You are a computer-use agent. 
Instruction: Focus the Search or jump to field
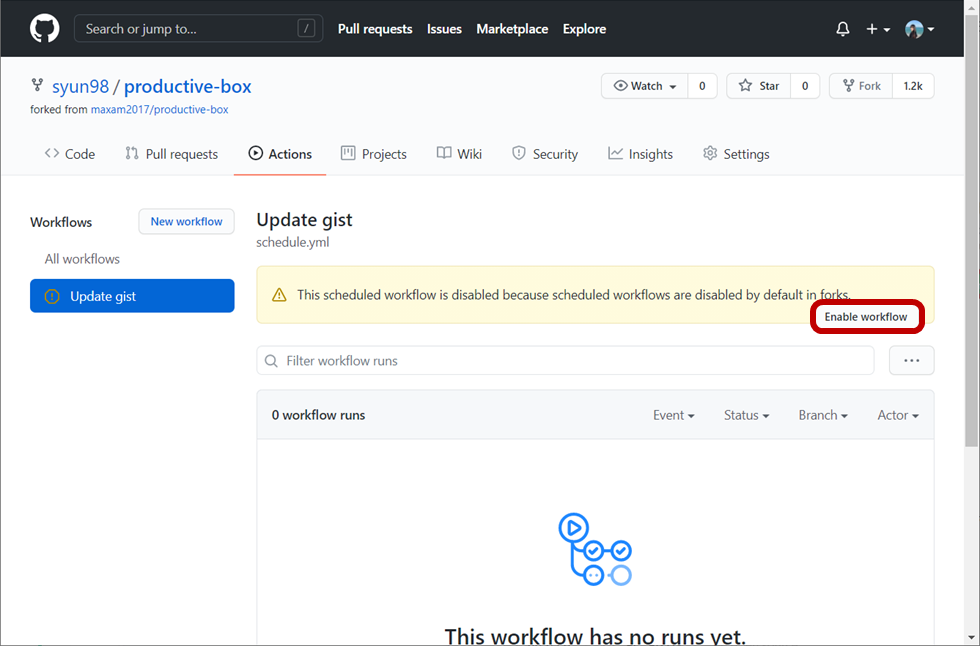click(198, 29)
